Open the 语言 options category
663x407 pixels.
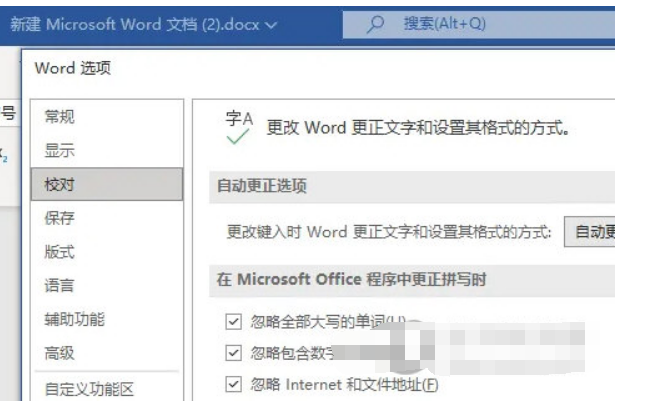pos(107,286)
